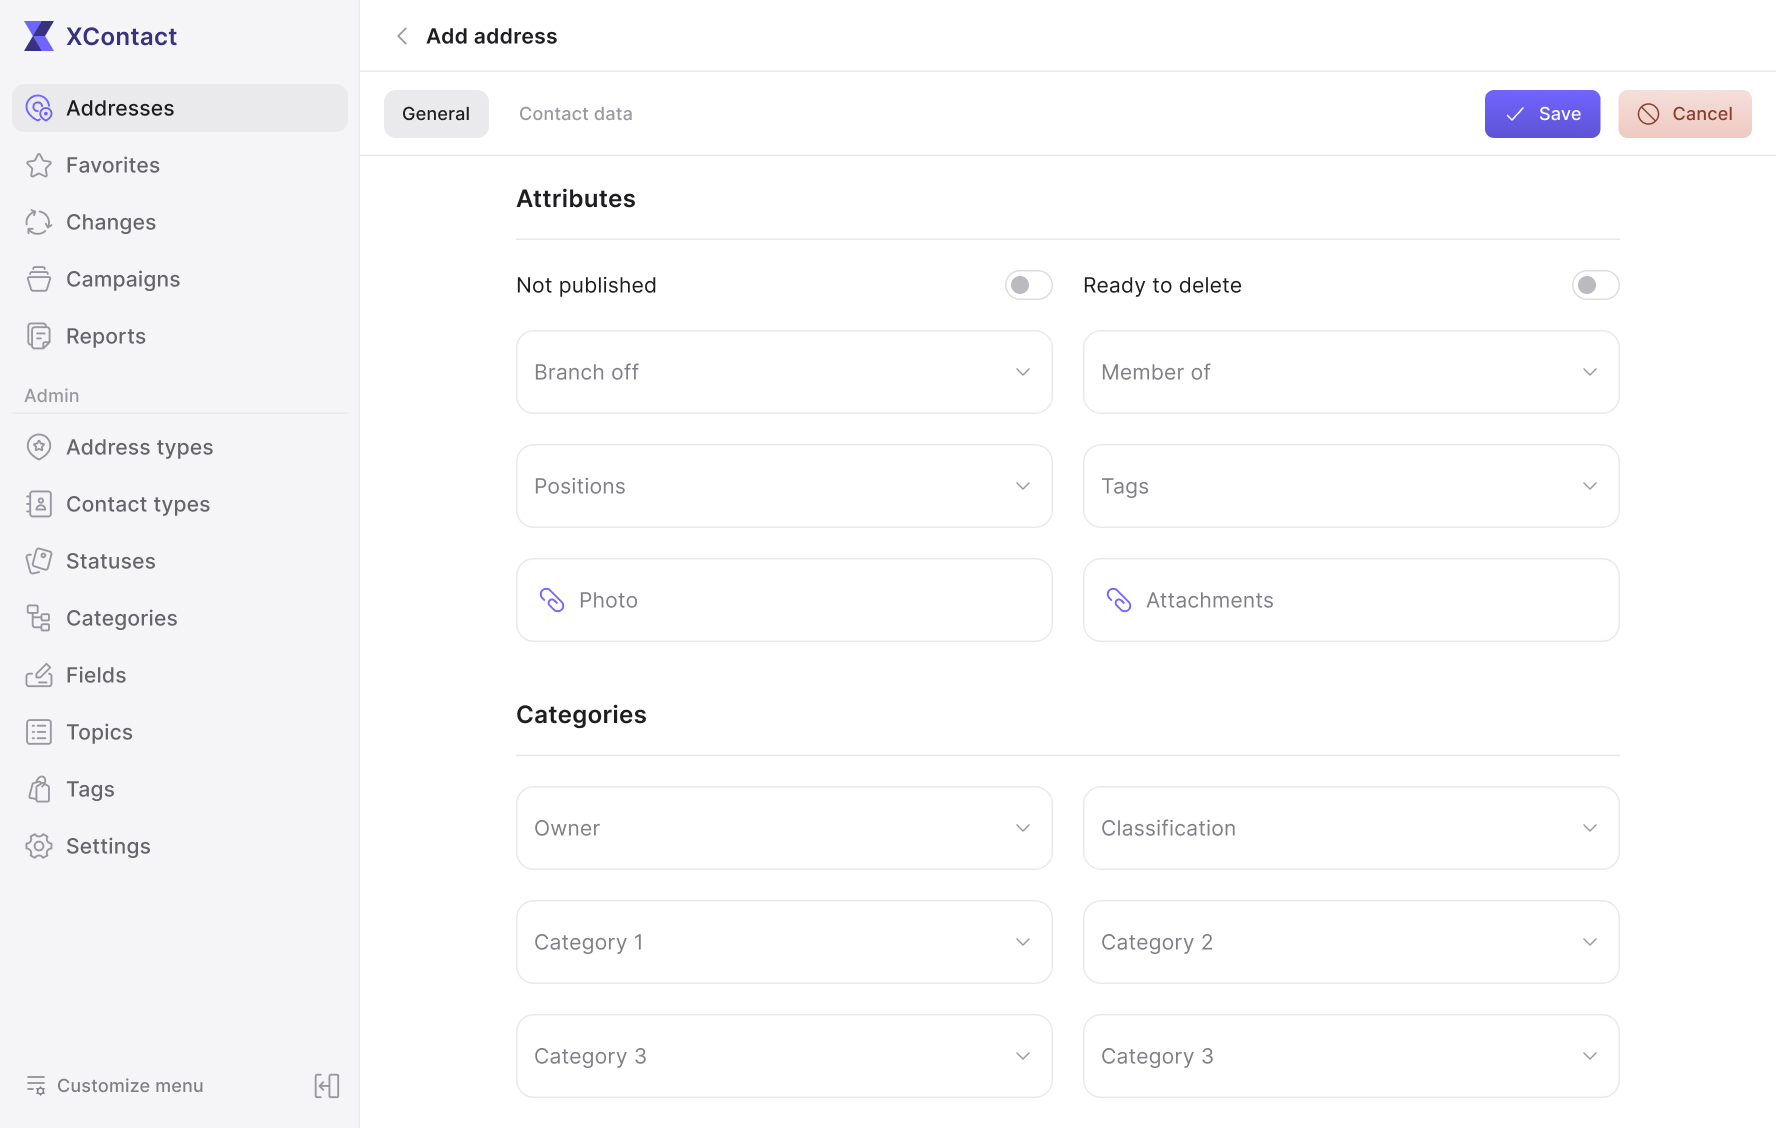This screenshot has width=1776, height=1128.
Task: Click the Categories section heading
Action: pos(581,715)
